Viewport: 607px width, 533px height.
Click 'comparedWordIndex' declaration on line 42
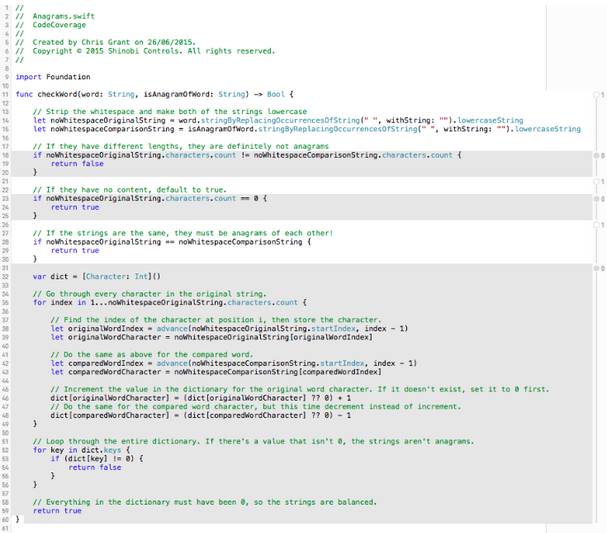106,363
